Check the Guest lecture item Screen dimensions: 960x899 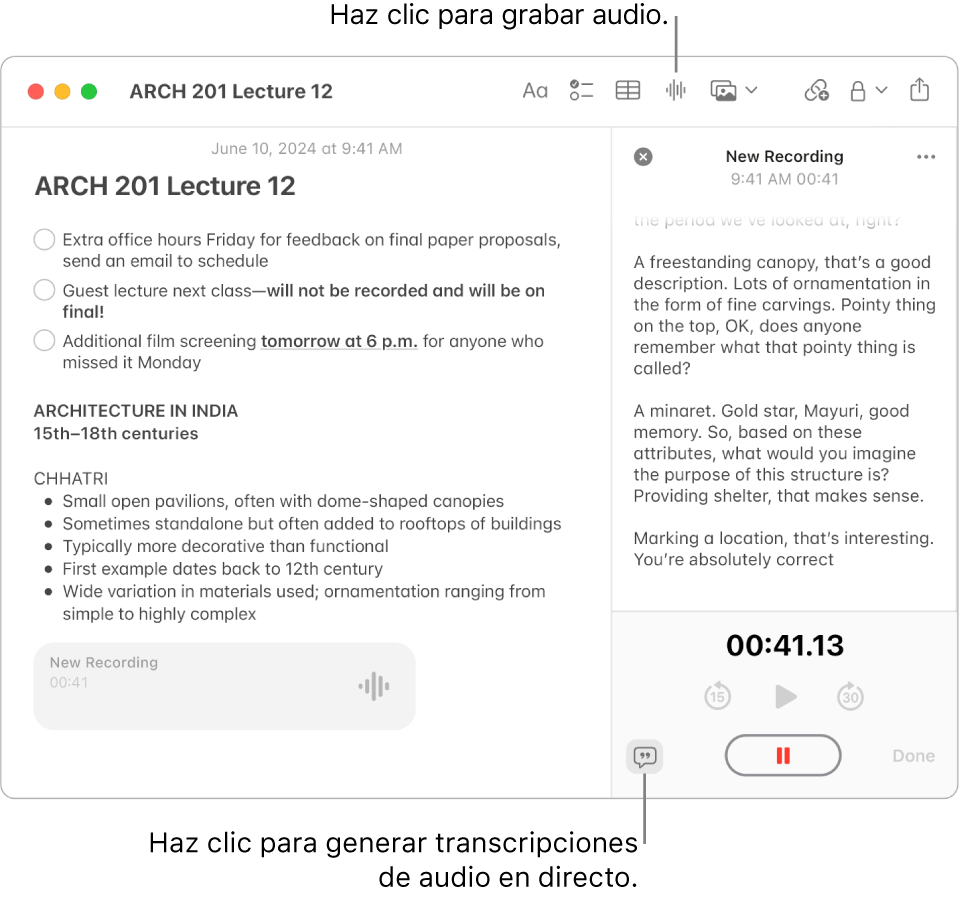click(44, 290)
